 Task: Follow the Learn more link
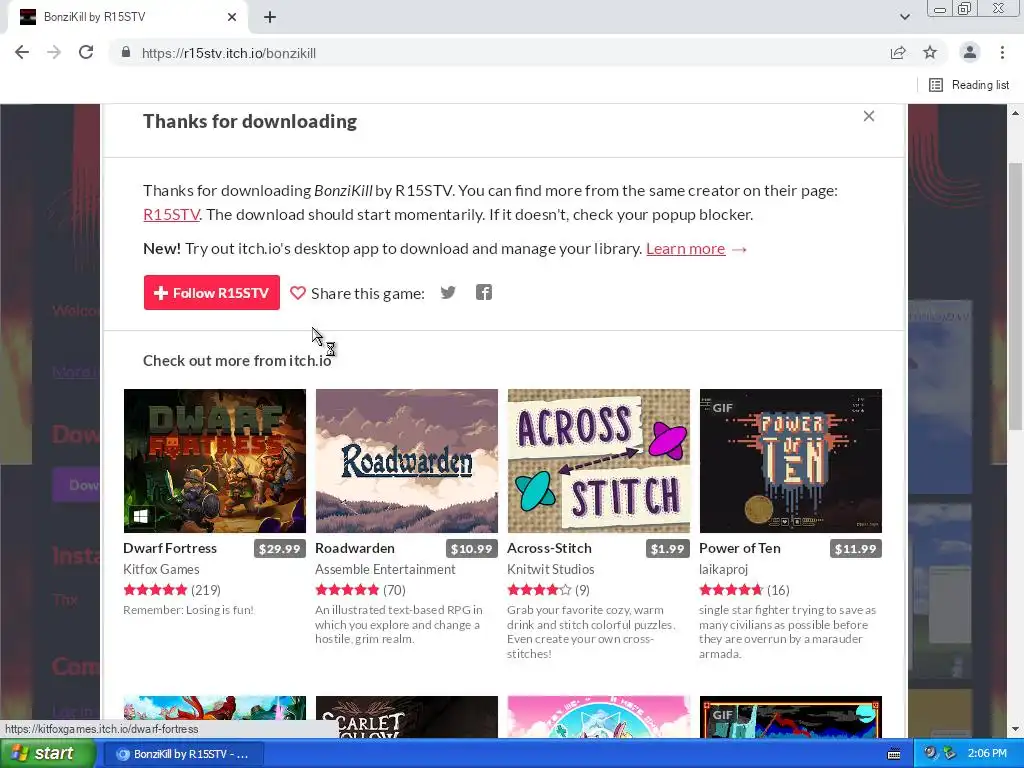(x=686, y=249)
